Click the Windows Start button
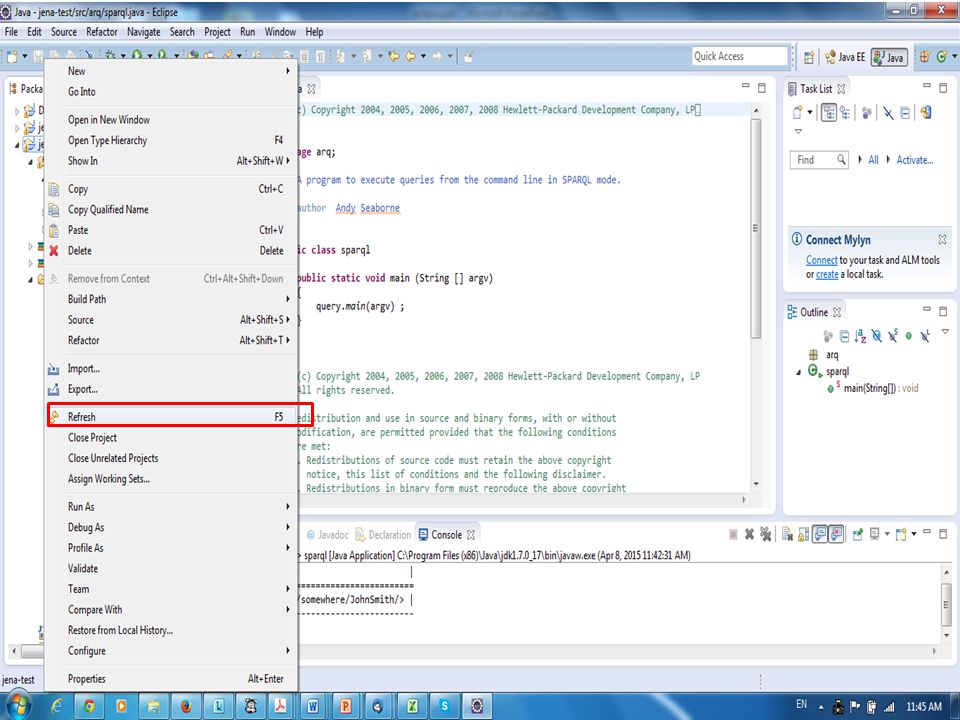This screenshot has width=960, height=720. tap(17, 706)
